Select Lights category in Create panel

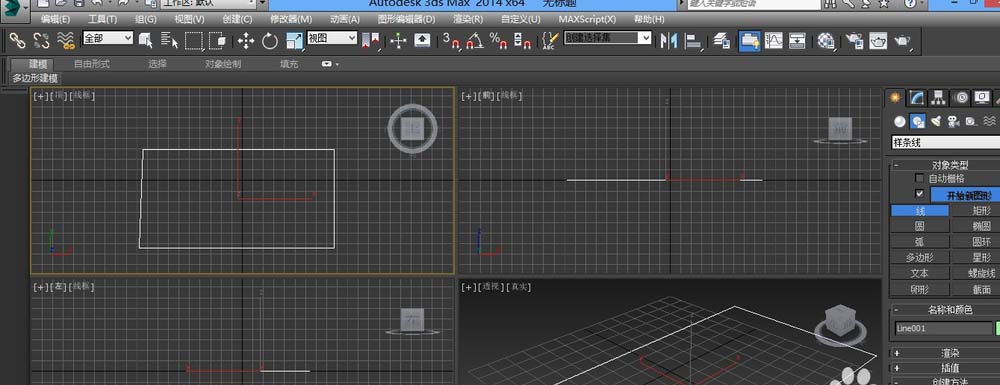(x=936, y=121)
